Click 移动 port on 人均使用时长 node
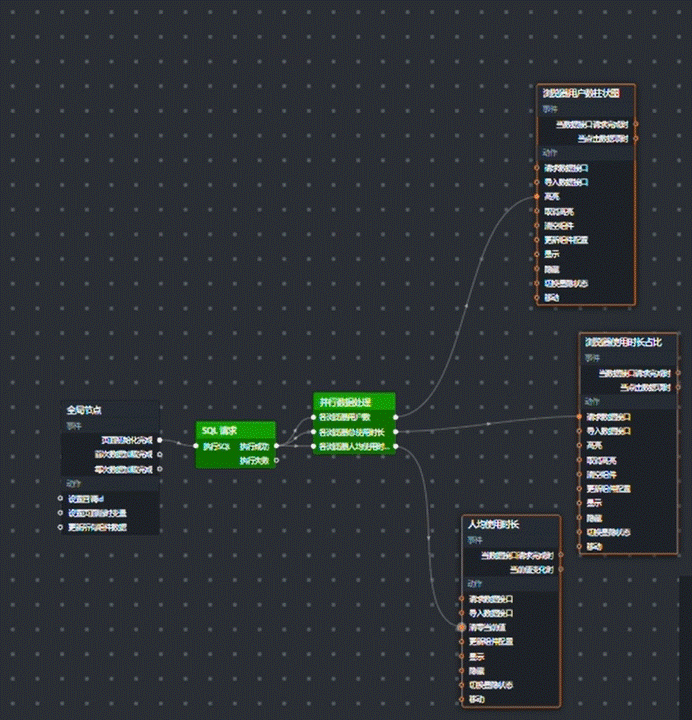692x720 pixels. (461, 699)
